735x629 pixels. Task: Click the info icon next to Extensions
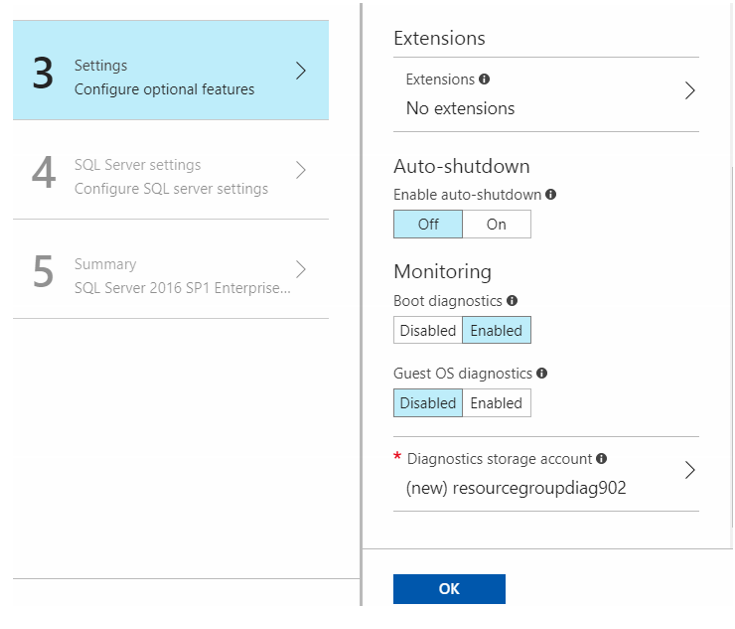pos(484,79)
